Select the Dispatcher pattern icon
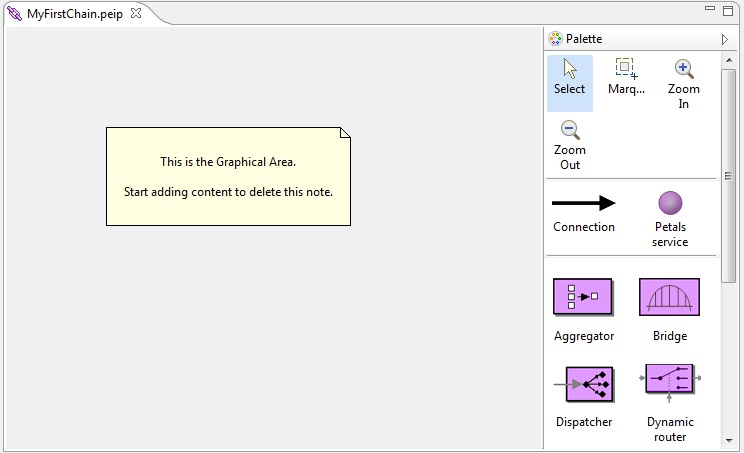 pos(583,383)
